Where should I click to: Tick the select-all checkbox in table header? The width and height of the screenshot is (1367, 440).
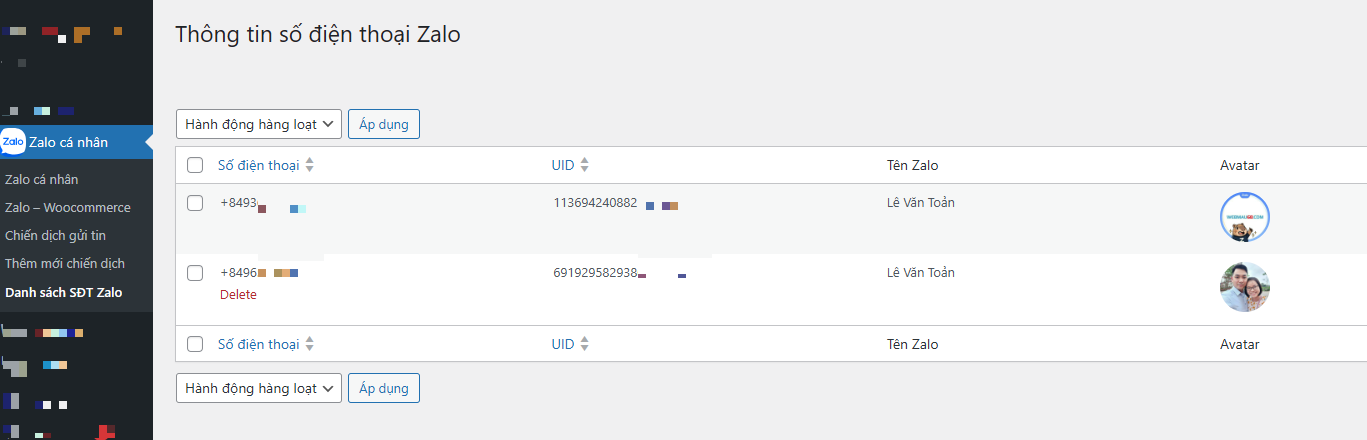pos(195,165)
